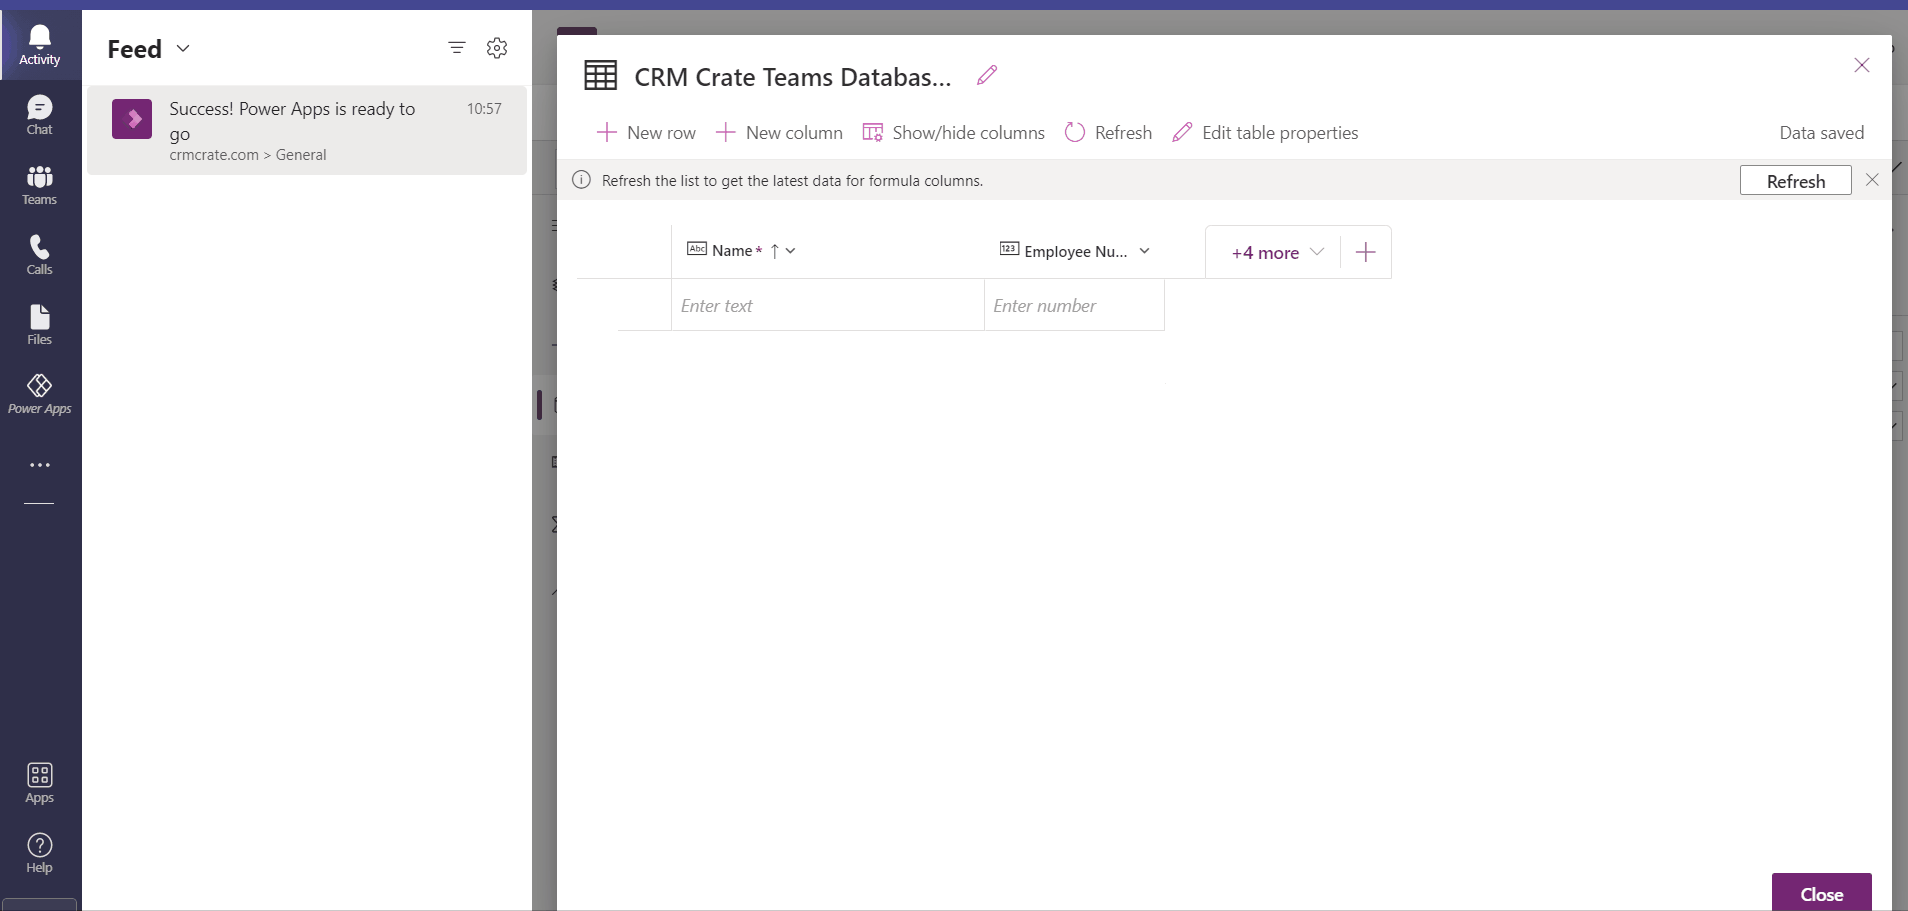Open Power Apps from the sidebar
The width and height of the screenshot is (1908, 911).
(39, 392)
